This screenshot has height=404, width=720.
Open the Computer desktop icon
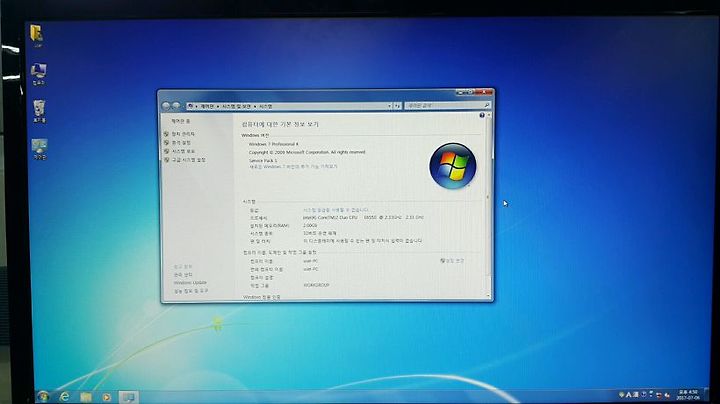click(39, 74)
